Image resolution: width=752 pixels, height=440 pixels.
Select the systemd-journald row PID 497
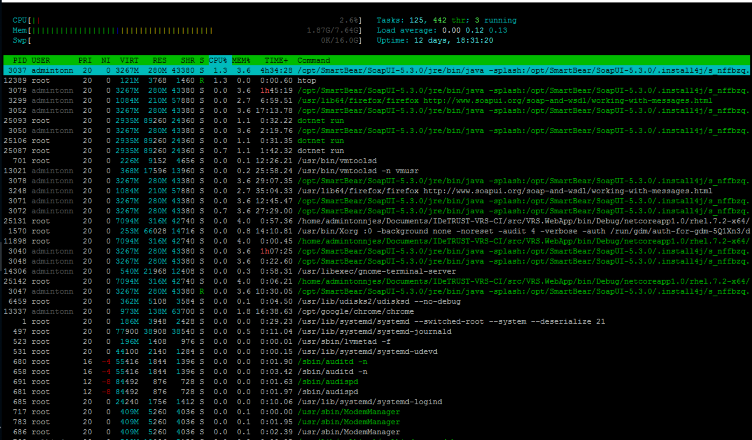click(x=376, y=332)
